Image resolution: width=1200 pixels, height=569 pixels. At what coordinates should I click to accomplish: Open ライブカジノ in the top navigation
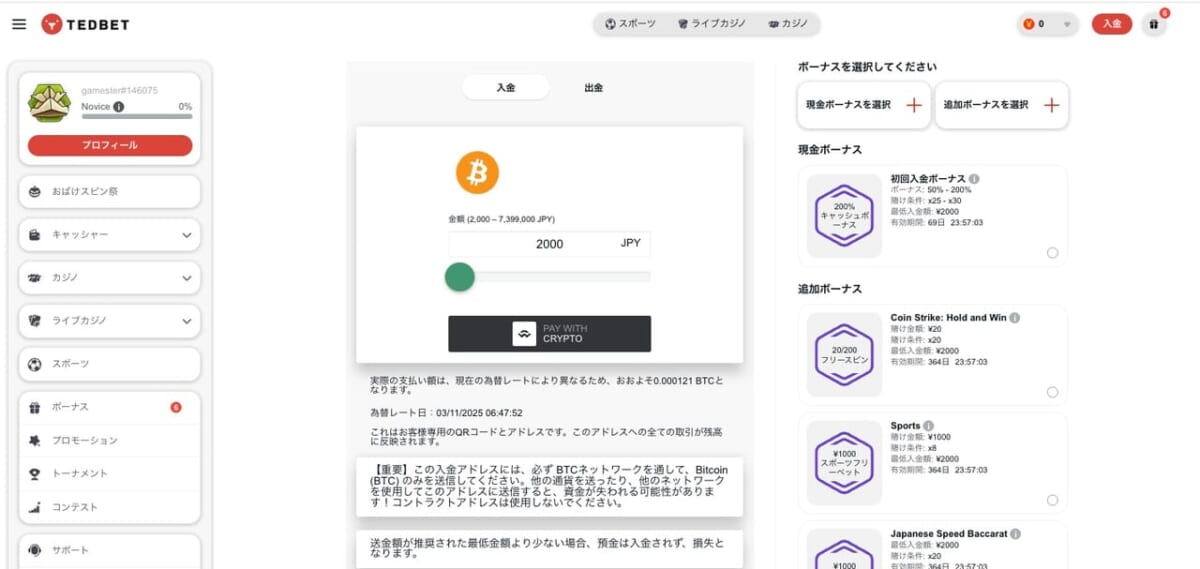(711, 23)
